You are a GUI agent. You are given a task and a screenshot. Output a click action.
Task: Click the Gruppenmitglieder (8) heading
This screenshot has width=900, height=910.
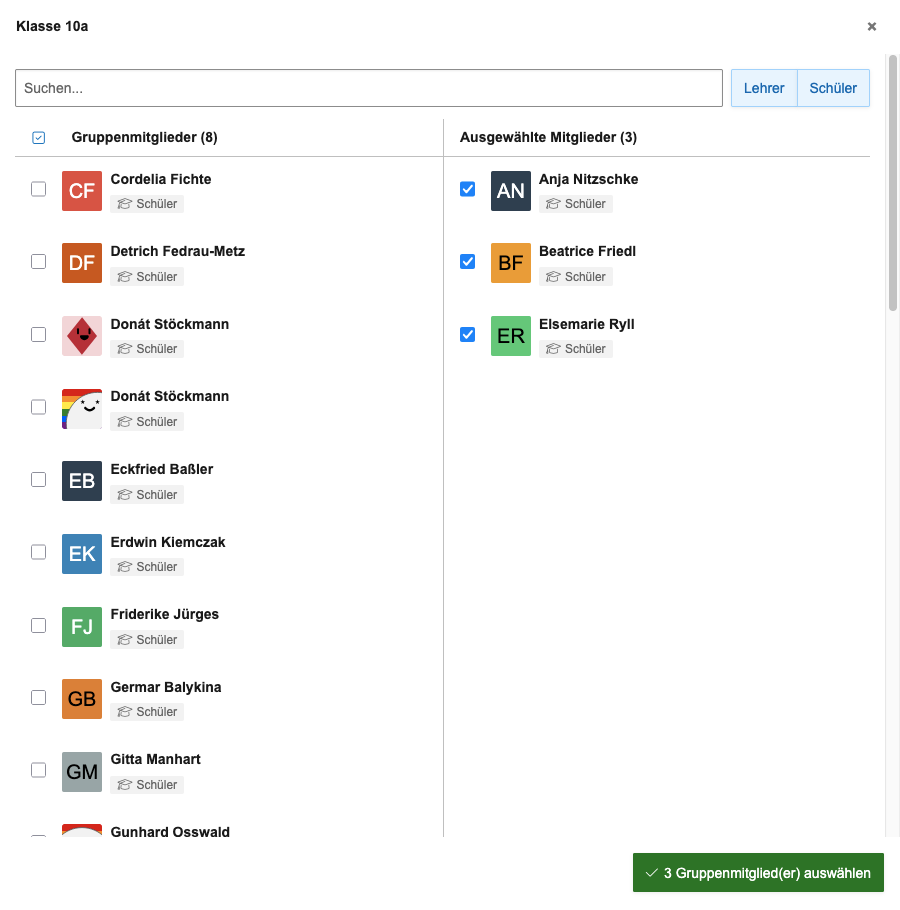click(x=144, y=138)
